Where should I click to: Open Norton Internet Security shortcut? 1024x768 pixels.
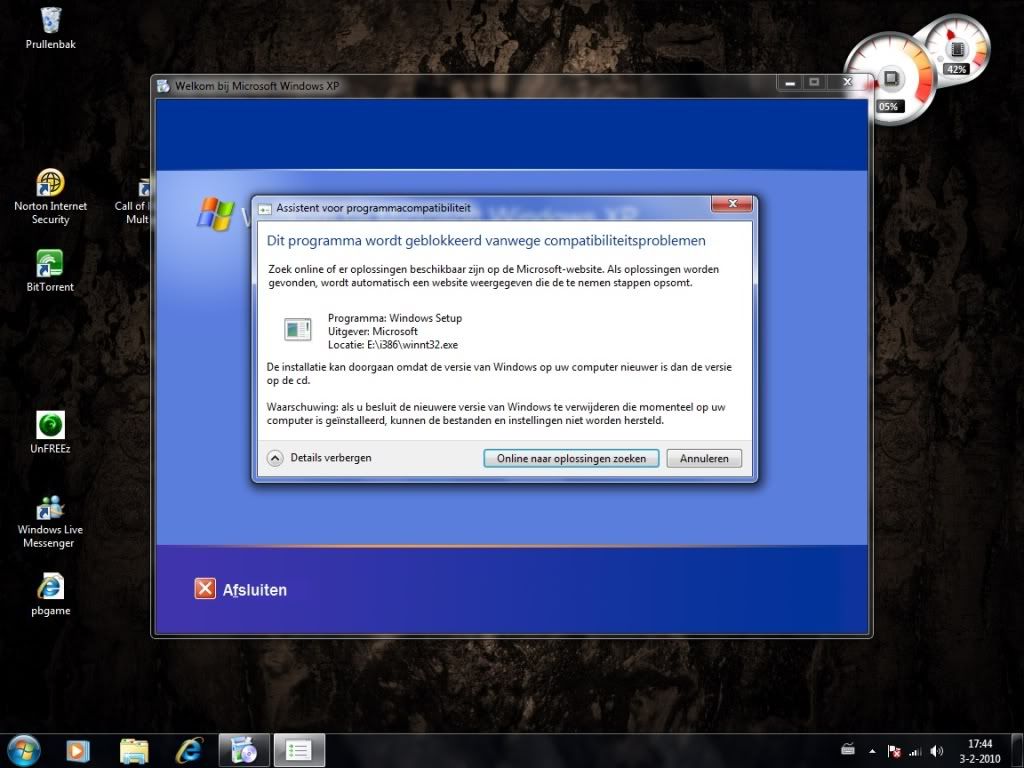50,197
